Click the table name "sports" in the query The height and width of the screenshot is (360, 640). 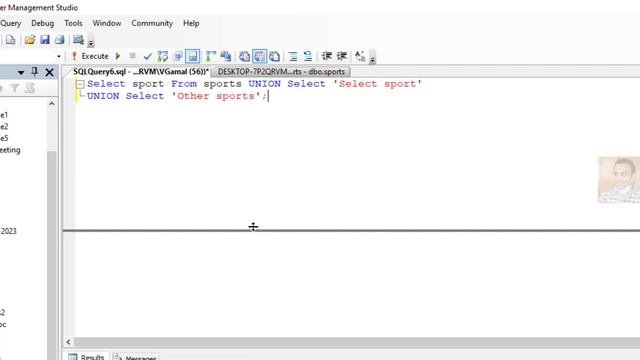point(222,84)
